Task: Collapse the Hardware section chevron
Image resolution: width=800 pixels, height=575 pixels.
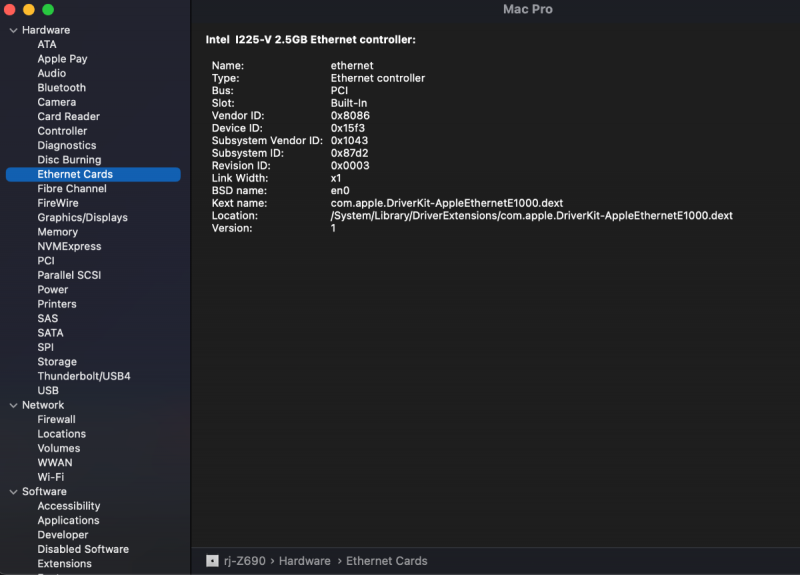Action: point(13,31)
